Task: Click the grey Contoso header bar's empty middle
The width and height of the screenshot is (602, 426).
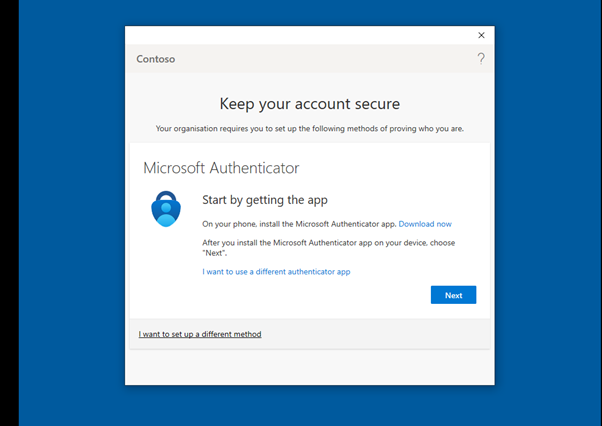Action: pyautogui.click(x=324, y=59)
